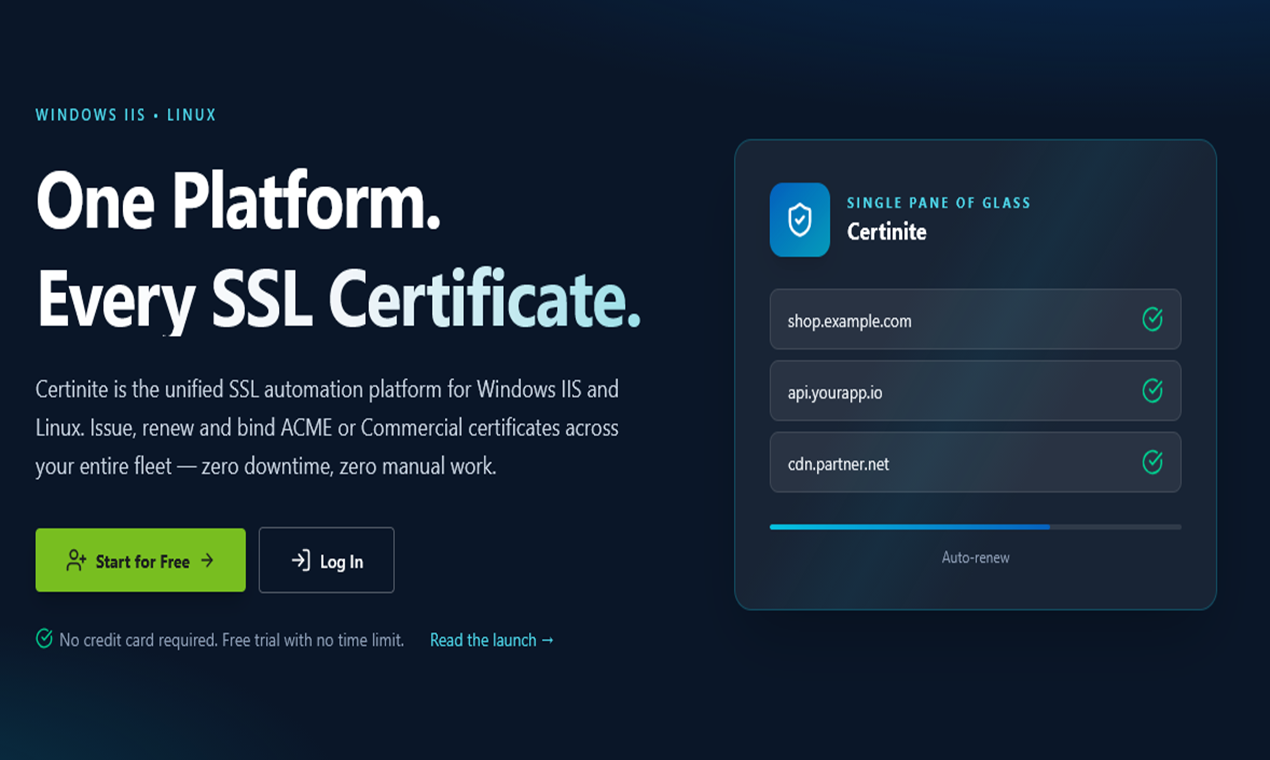Viewport: 1270px width, 760px height.
Task: Click the WINDOWS IIS • LINUX tagline
Action: pos(126,115)
